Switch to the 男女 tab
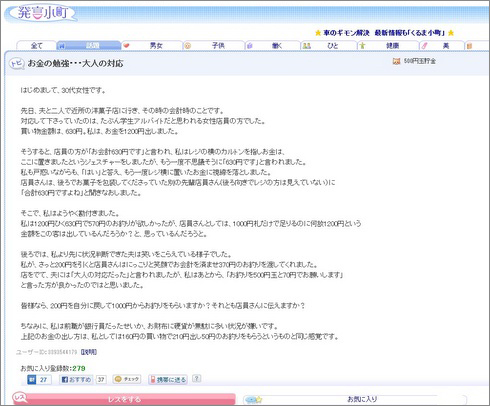The height and width of the screenshot is (406, 490). coord(156,45)
